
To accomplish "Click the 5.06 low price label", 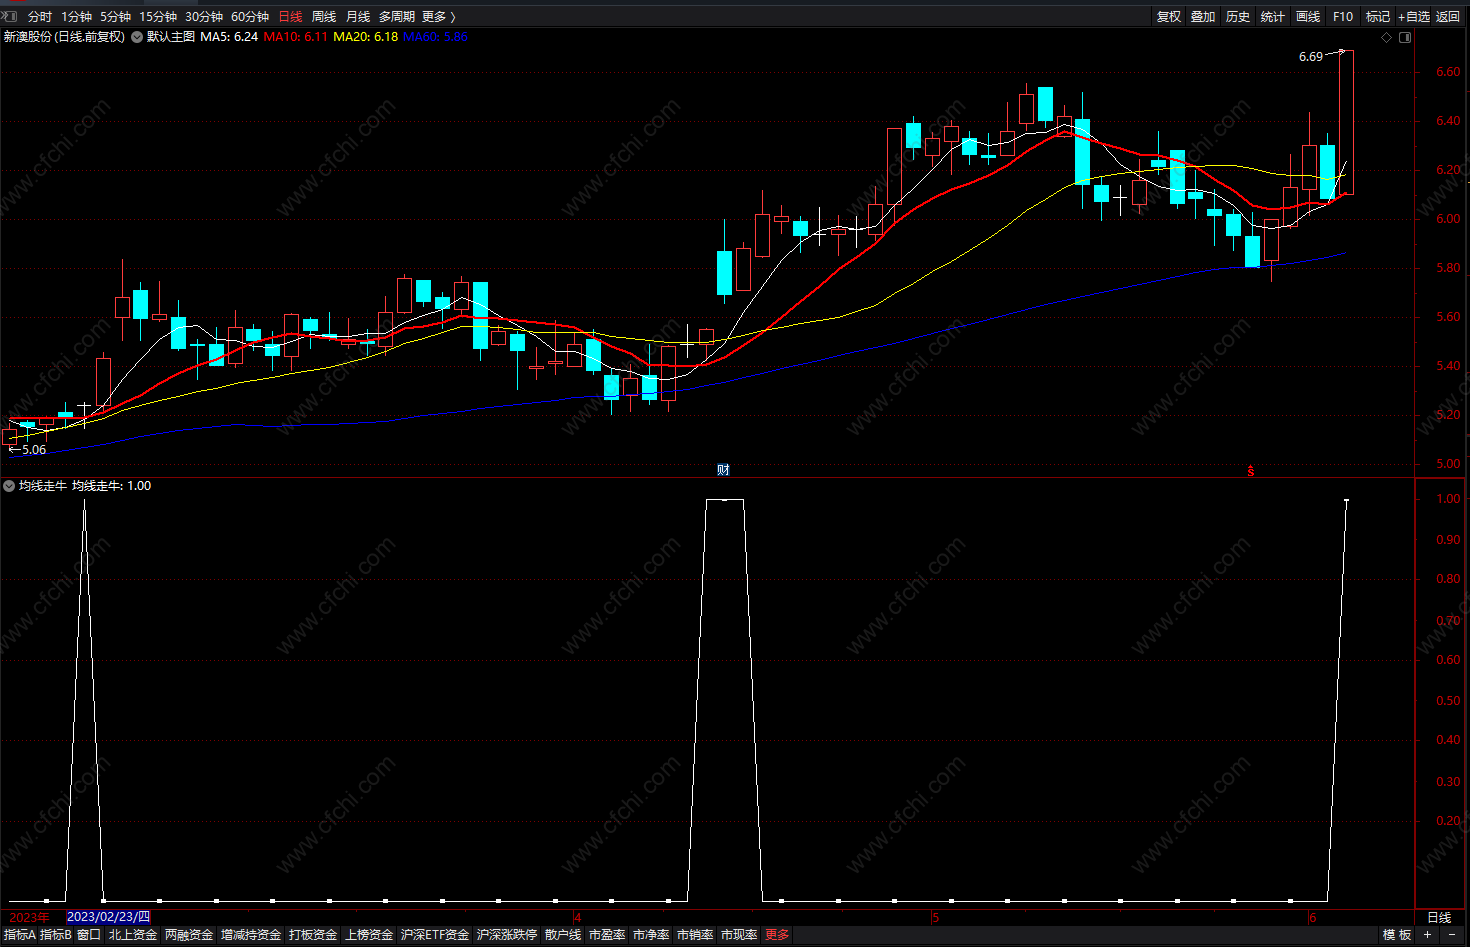I will click(34, 450).
